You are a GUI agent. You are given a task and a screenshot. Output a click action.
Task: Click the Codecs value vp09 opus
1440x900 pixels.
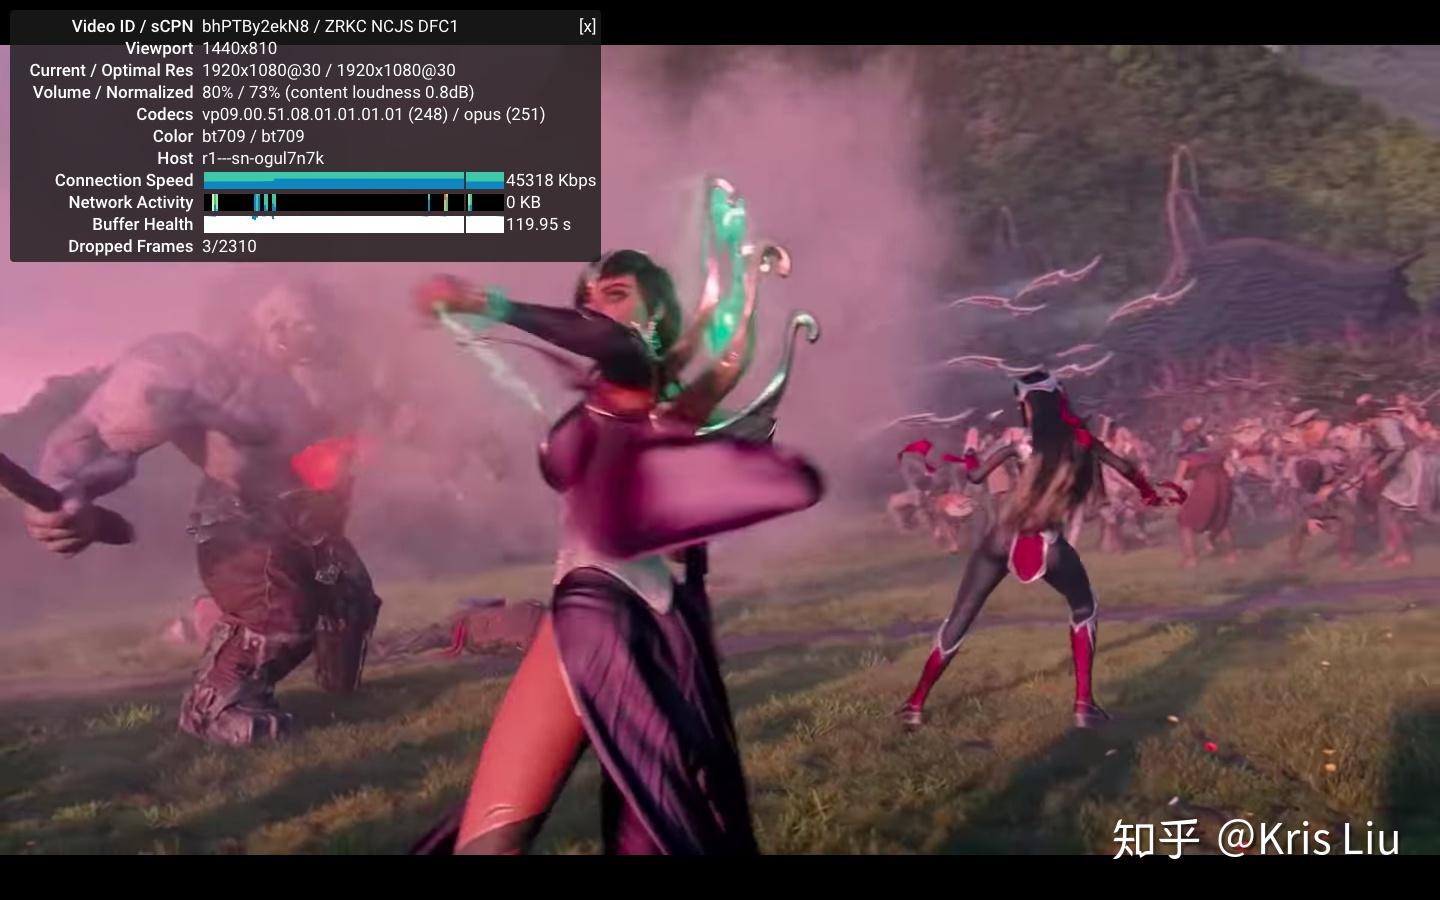tap(374, 114)
